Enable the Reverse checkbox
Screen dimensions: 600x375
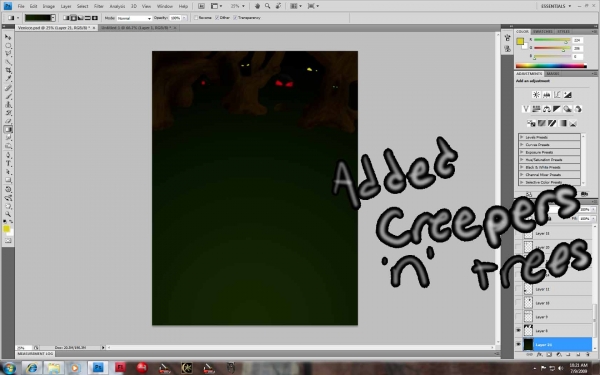tap(196, 18)
